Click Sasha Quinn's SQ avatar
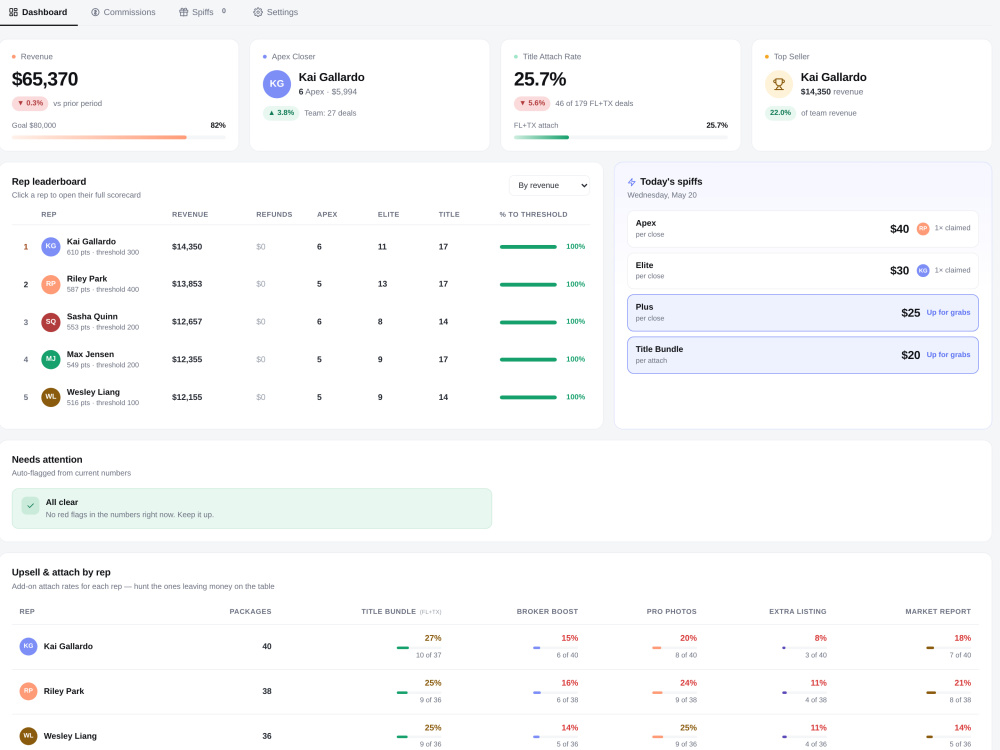This screenshot has height=750, width=1000. [50, 322]
